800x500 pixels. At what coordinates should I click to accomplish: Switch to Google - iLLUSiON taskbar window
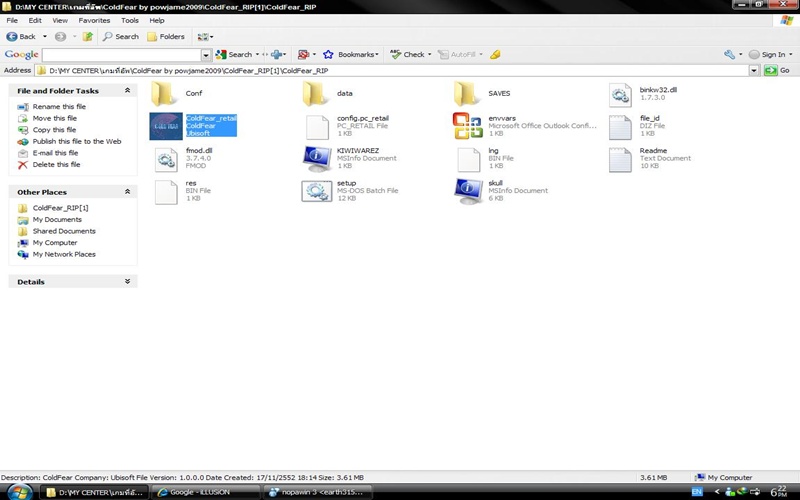pyautogui.click(x=206, y=492)
